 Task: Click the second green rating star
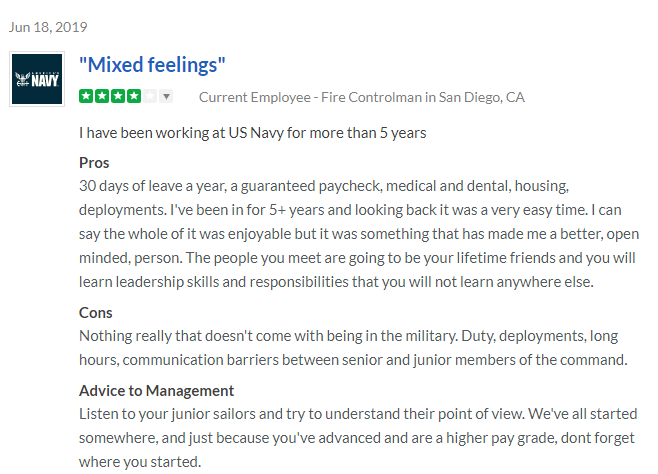coord(101,97)
